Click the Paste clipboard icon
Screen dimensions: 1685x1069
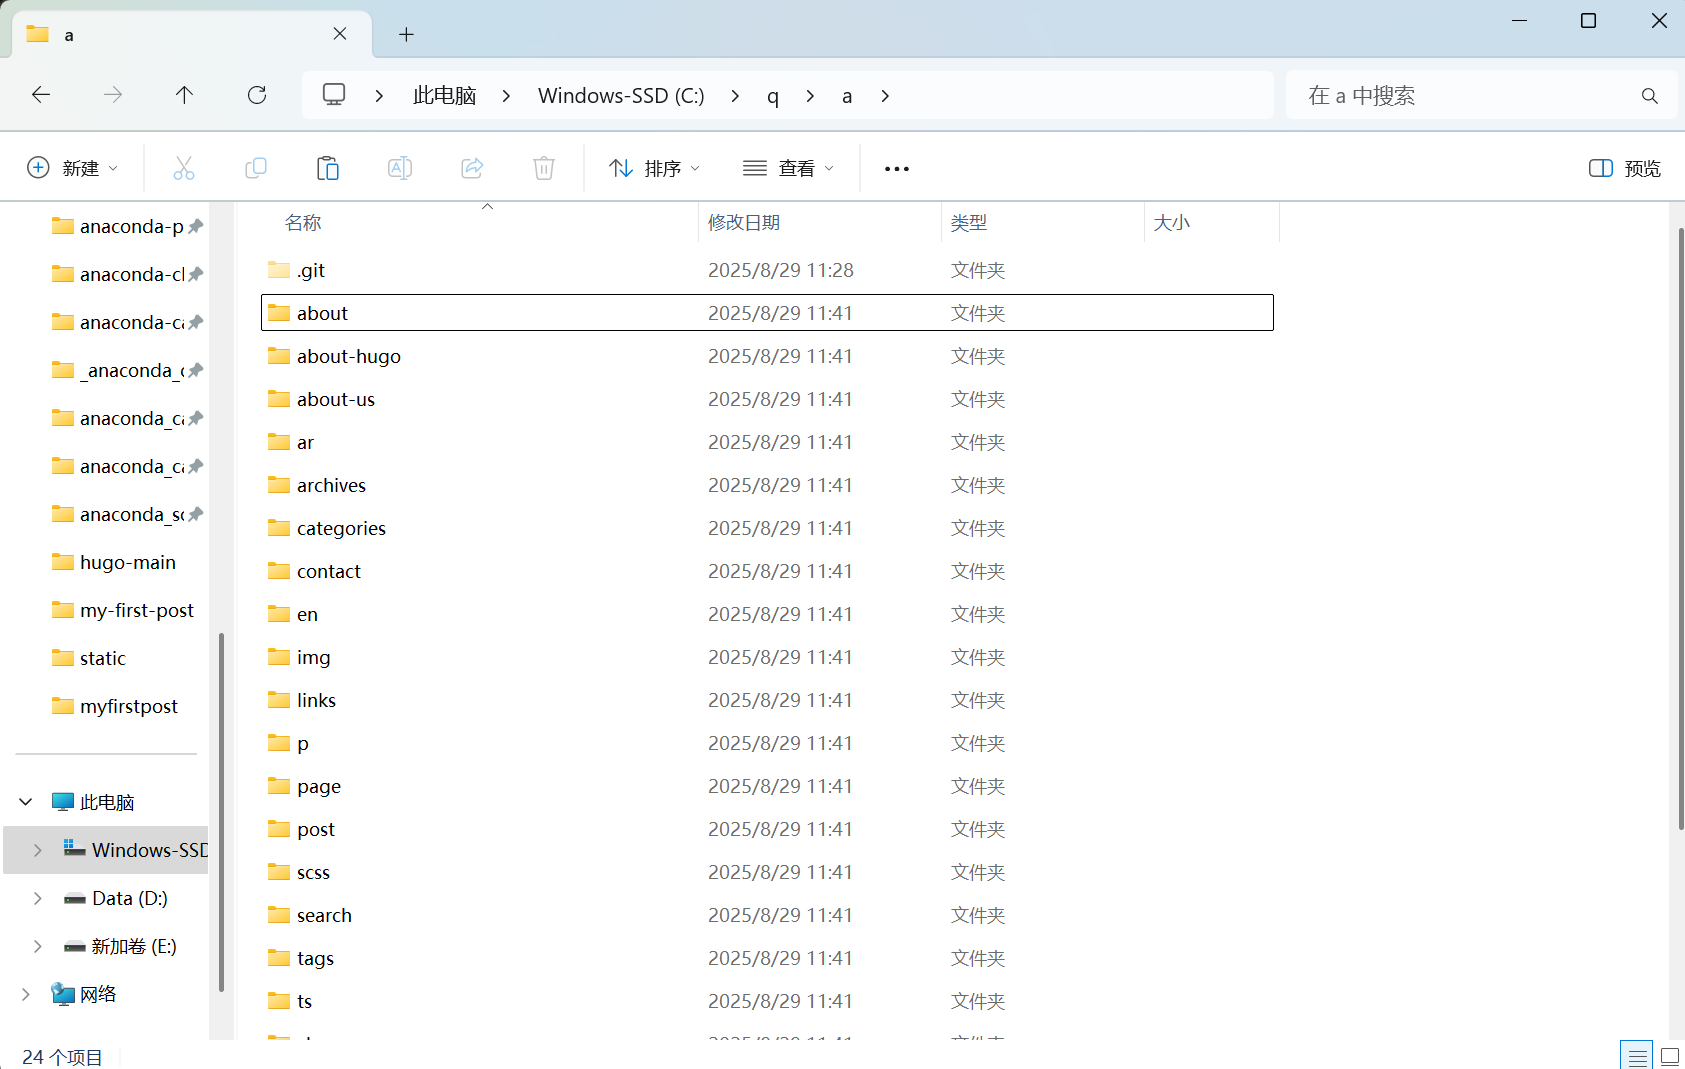click(328, 168)
